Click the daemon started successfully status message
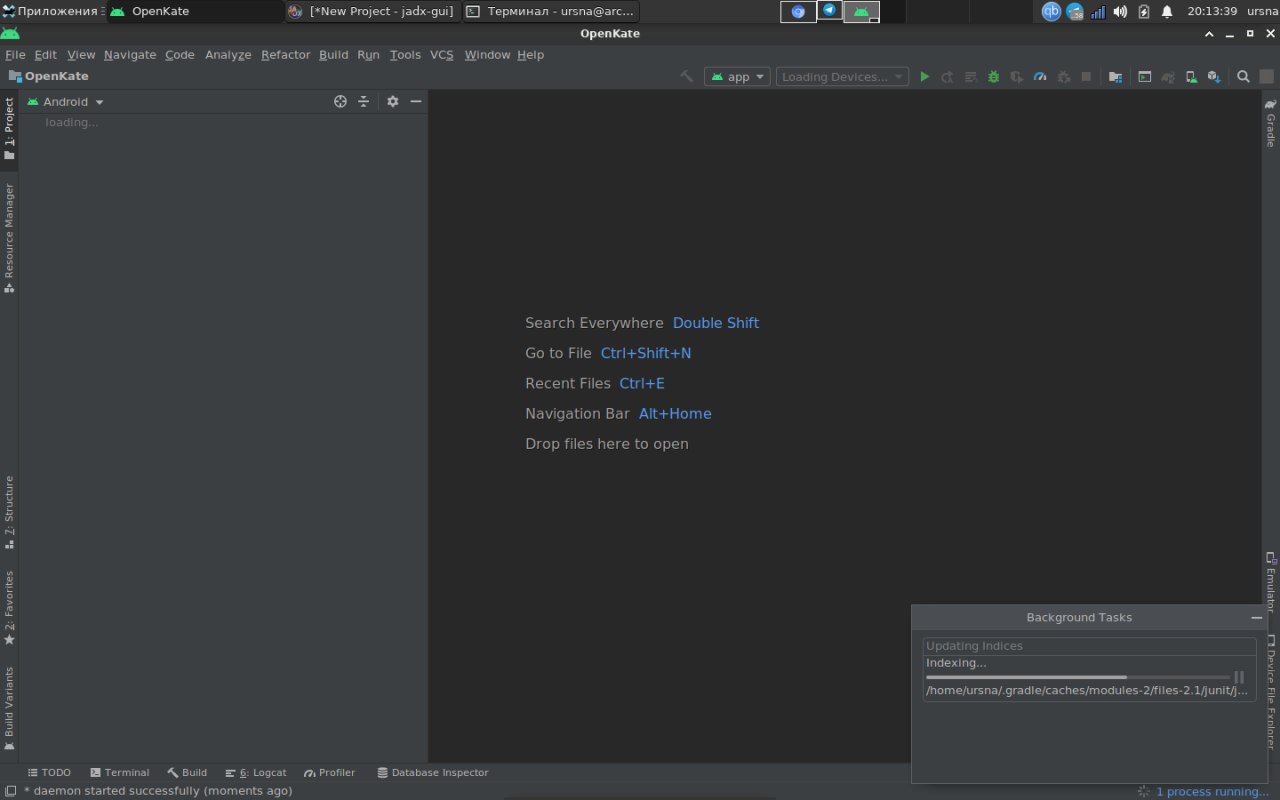This screenshot has width=1280, height=800. click(x=158, y=791)
